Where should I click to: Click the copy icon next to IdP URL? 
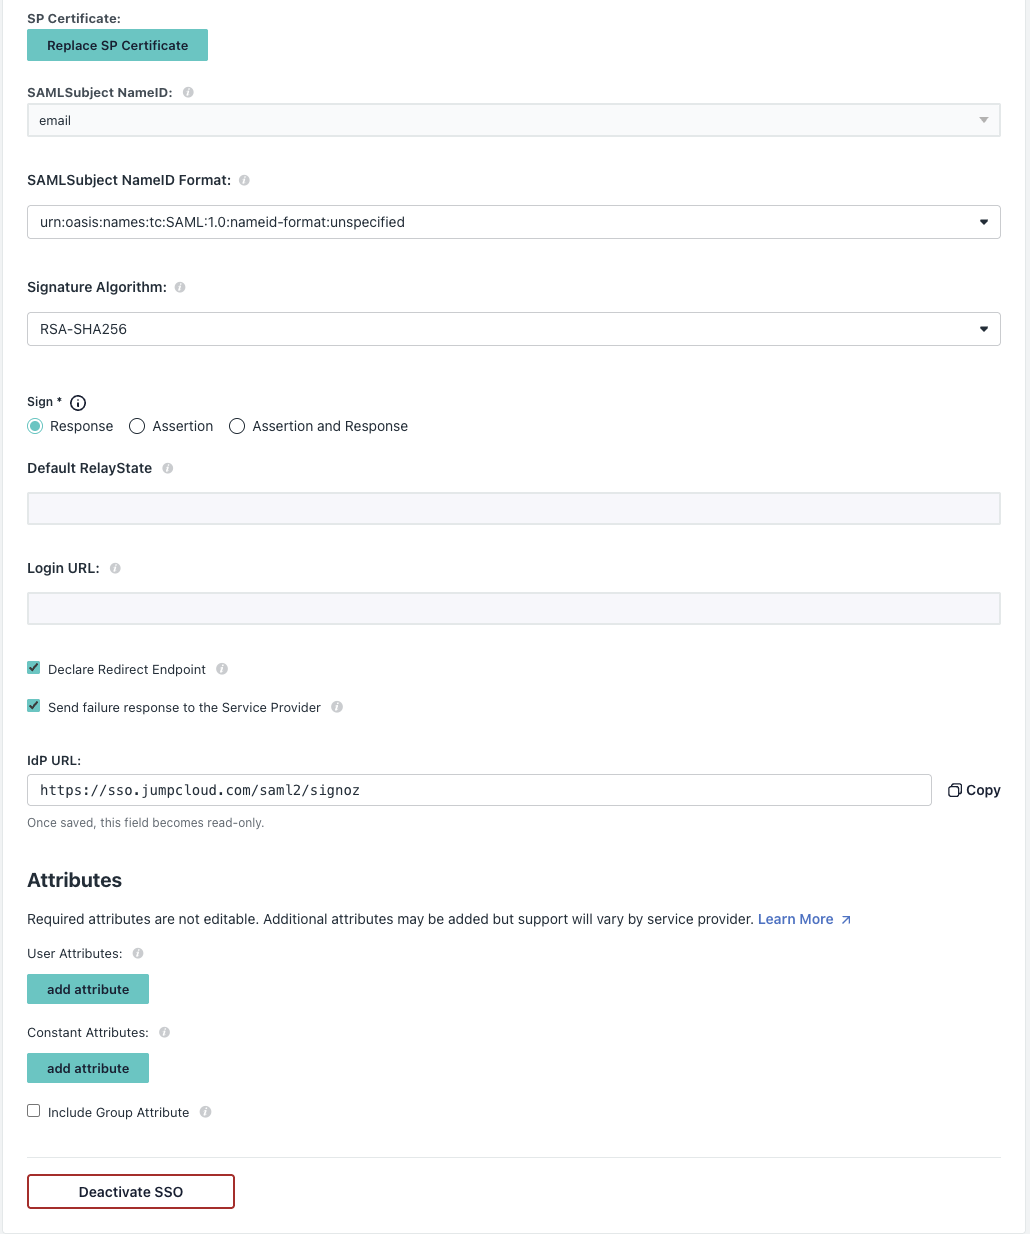(954, 790)
